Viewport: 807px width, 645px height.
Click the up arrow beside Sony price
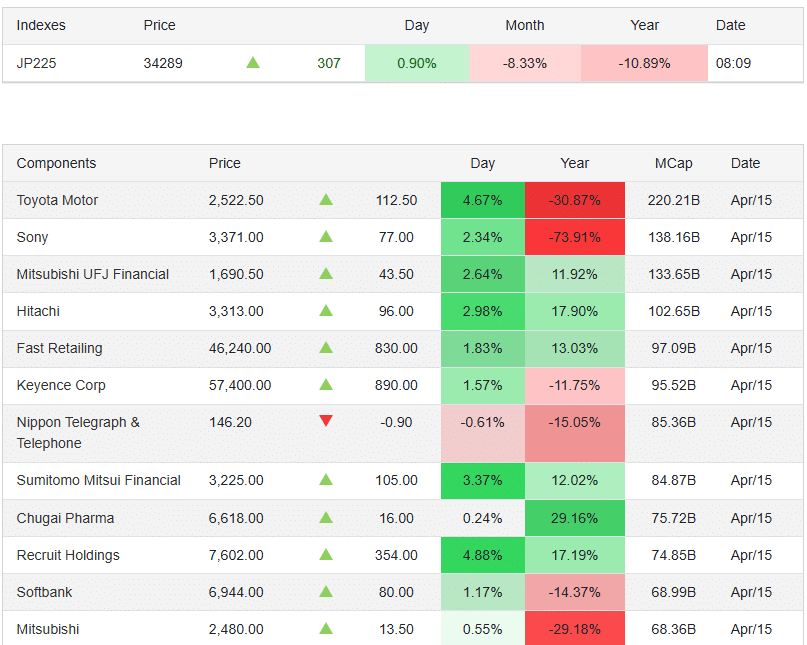[326, 237]
